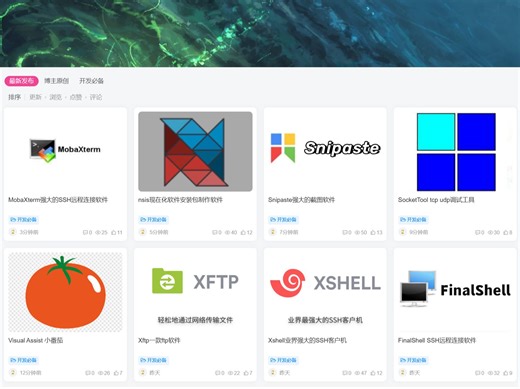
Task: Click 开发必备 tag on nsis card
Action: (153, 220)
